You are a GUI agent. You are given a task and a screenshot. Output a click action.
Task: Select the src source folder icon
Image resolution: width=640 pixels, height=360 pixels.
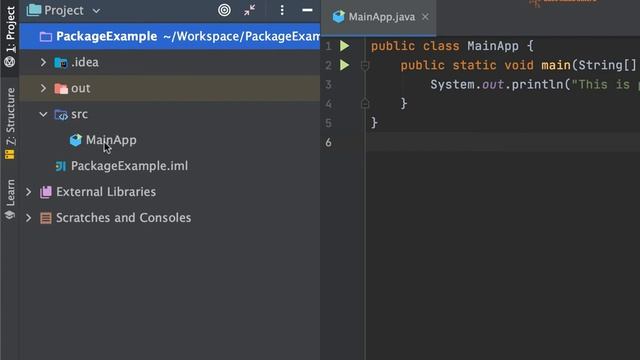[61, 115]
